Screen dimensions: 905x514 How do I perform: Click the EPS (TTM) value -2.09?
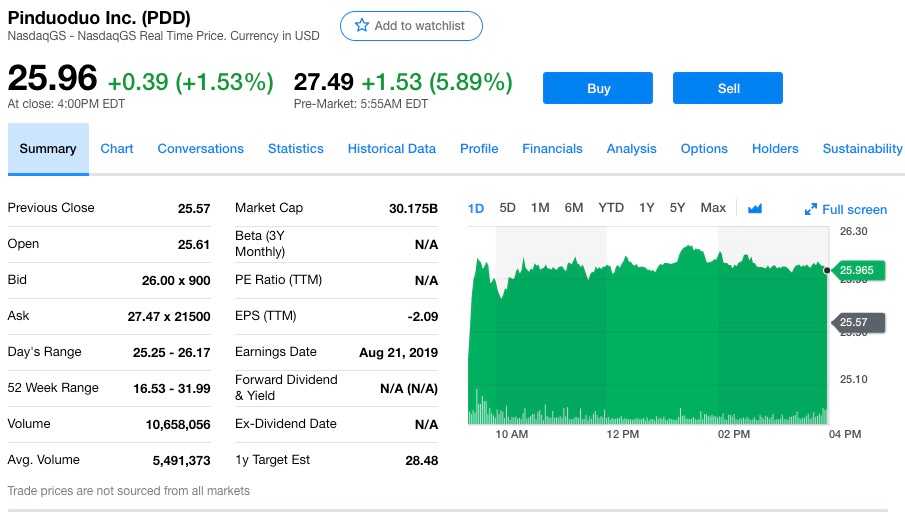422,317
